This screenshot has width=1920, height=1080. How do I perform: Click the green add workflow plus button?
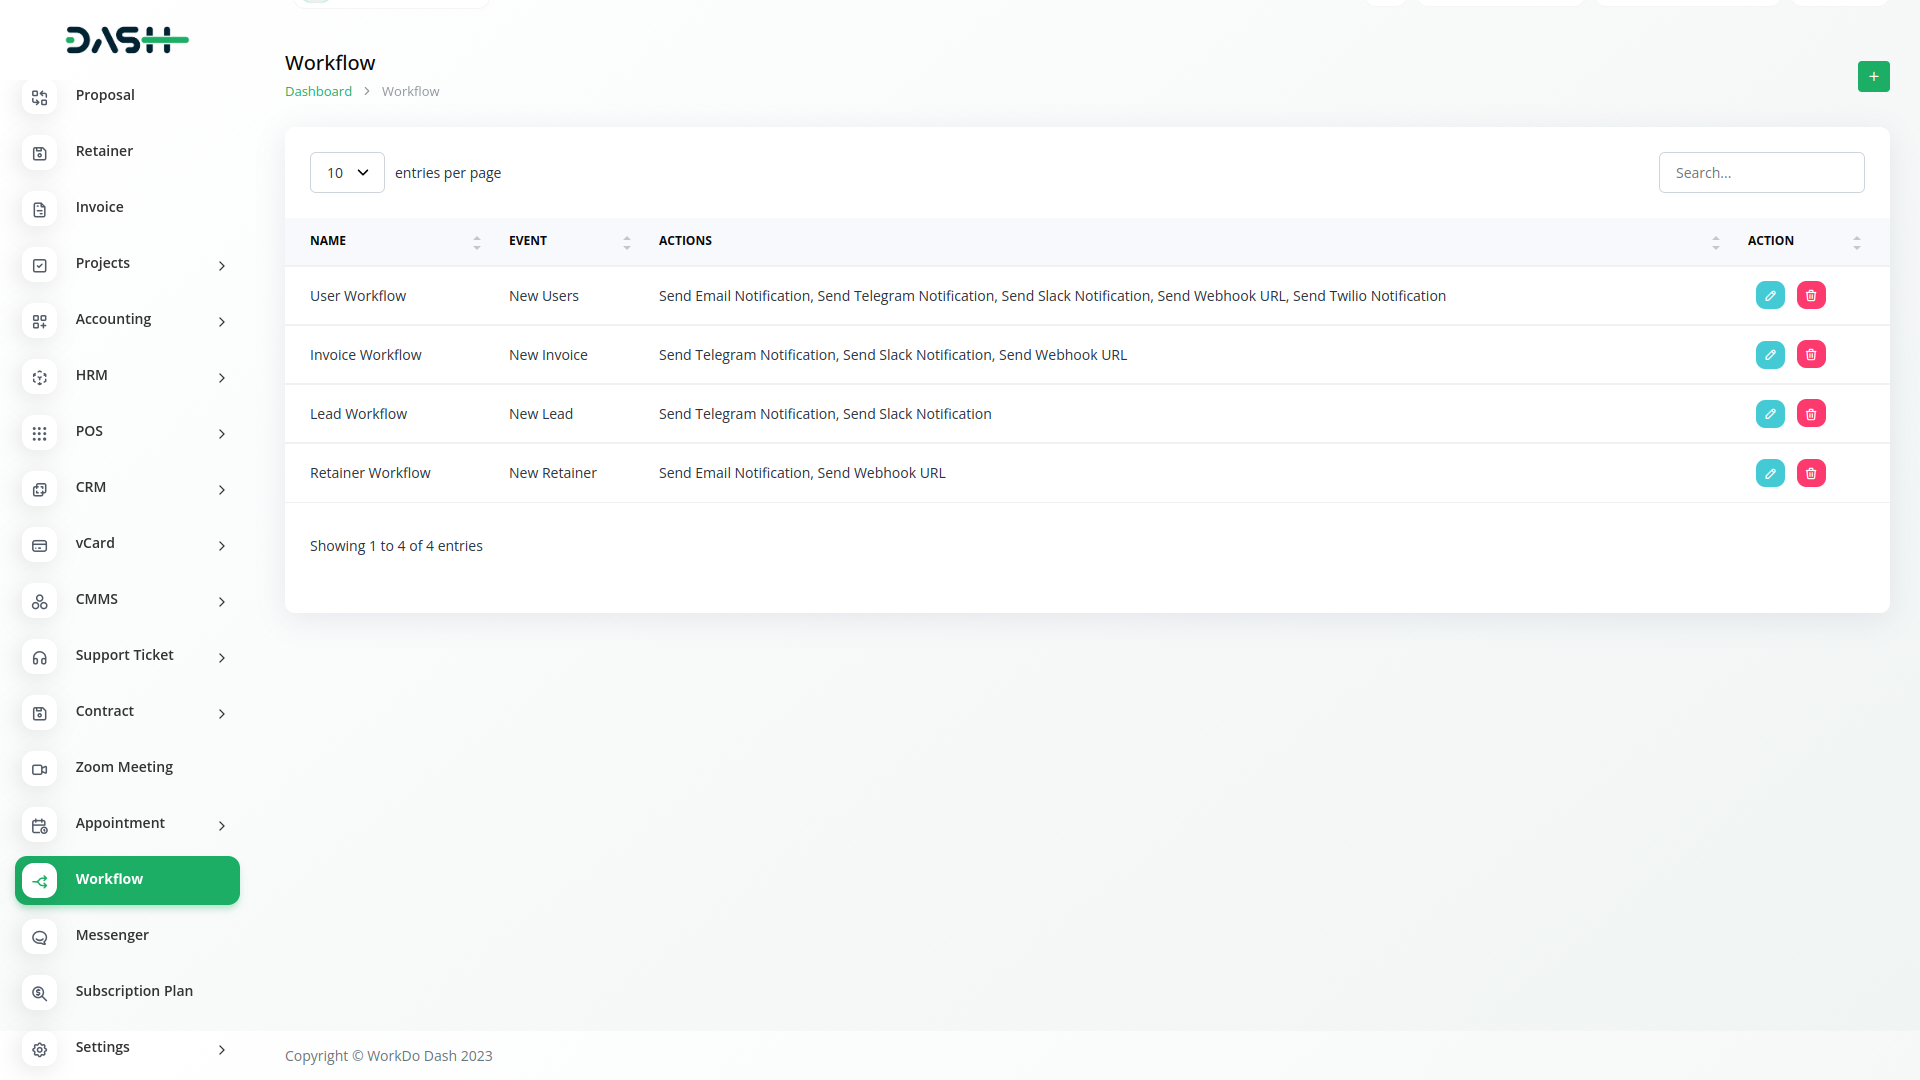1873,77
